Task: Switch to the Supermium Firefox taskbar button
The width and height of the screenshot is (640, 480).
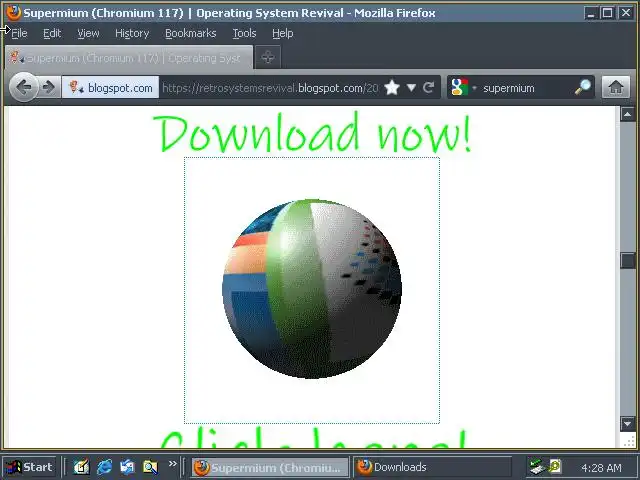Action: pos(270,467)
